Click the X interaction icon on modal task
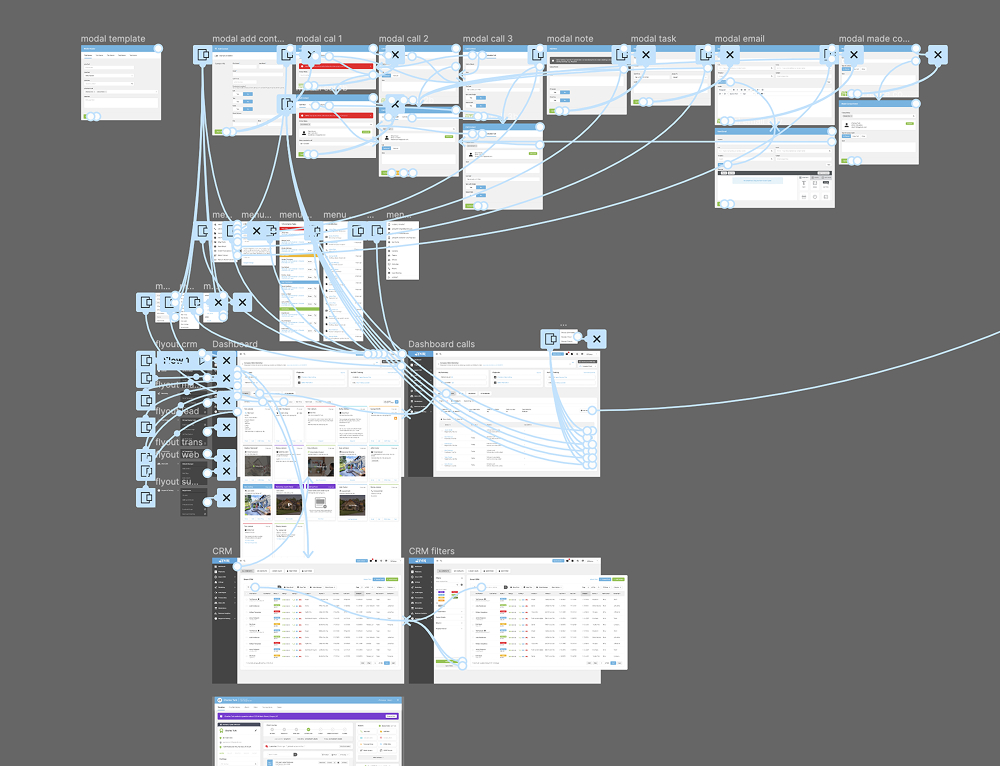 pyautogui.click(x=646, y=55)
